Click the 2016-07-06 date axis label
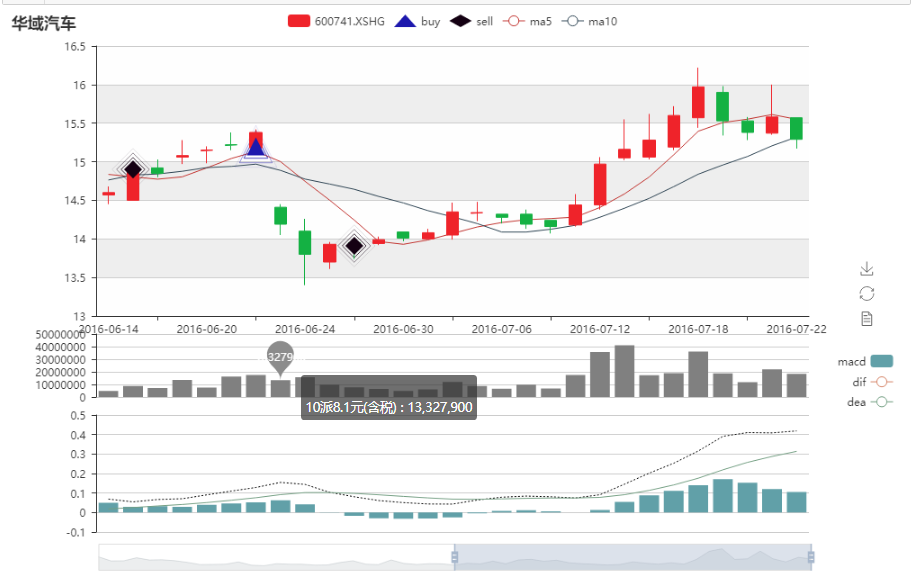 coord(501,329)
